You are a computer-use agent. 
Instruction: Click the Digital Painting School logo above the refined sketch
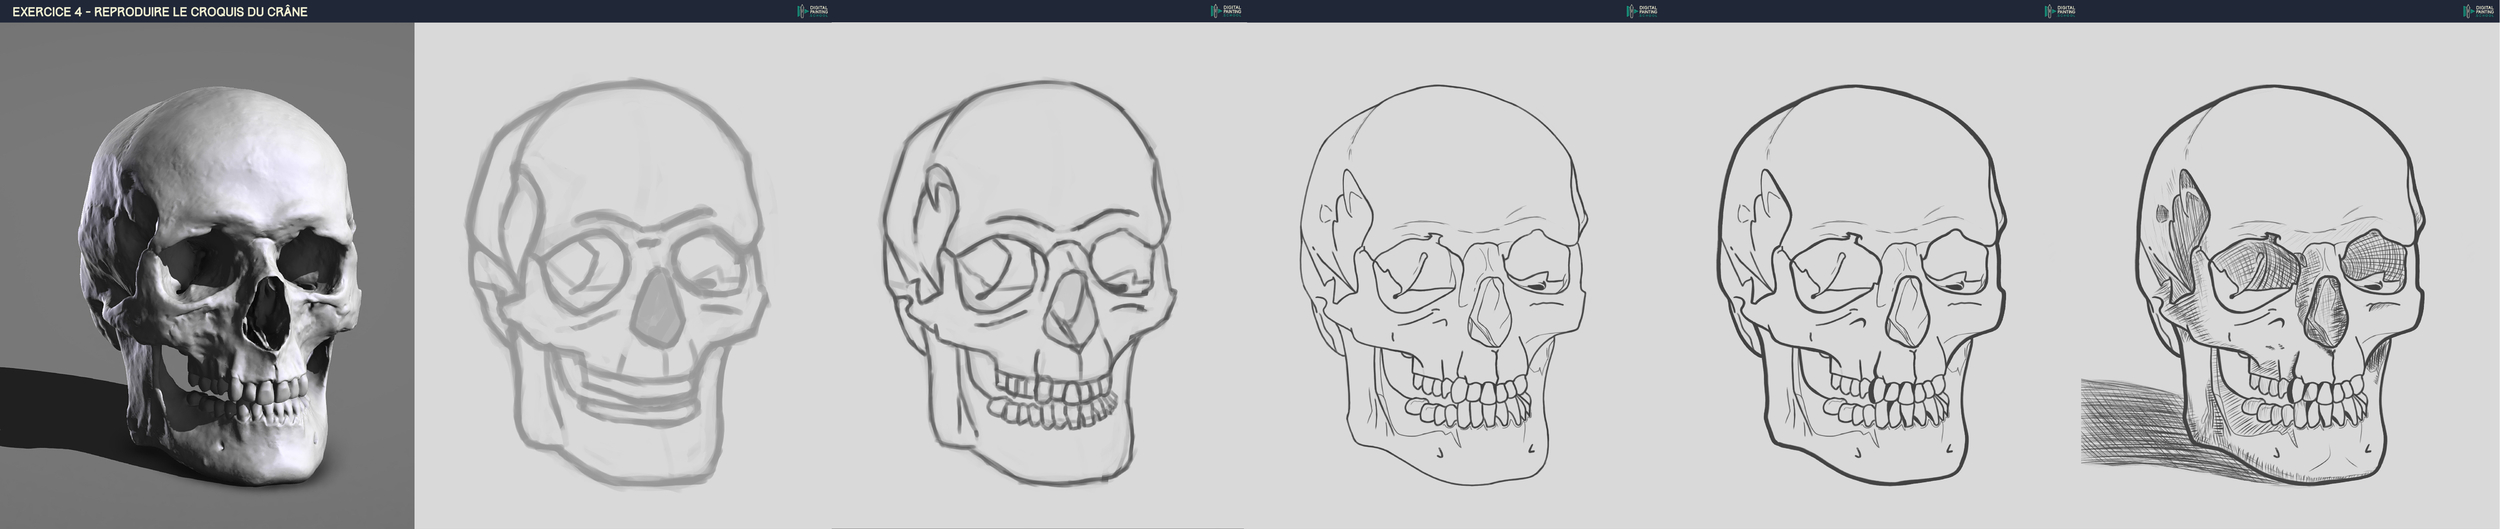click(1226, 11)
